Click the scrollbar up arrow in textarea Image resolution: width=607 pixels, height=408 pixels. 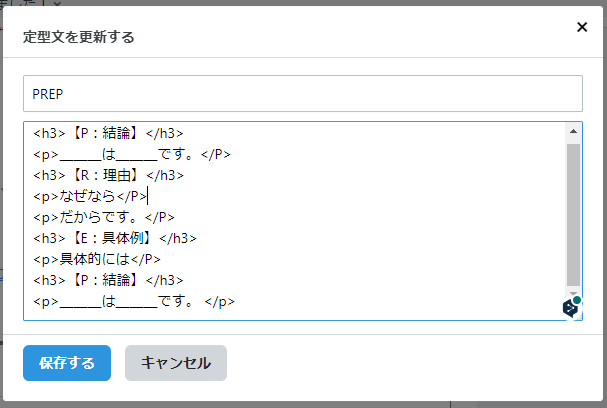(x=573, y=131)
